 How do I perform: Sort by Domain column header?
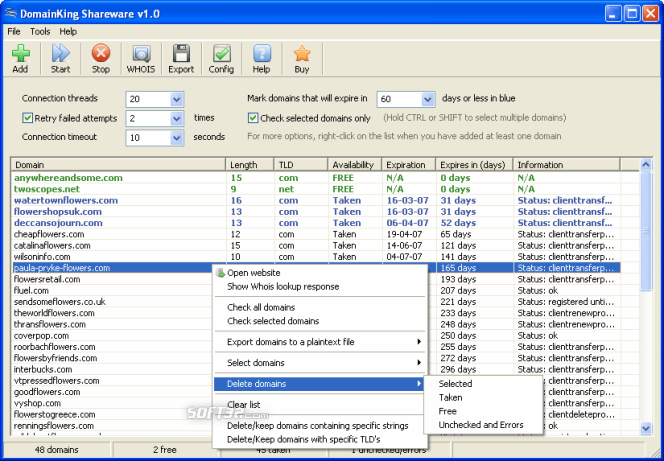[x=118, y=165]
